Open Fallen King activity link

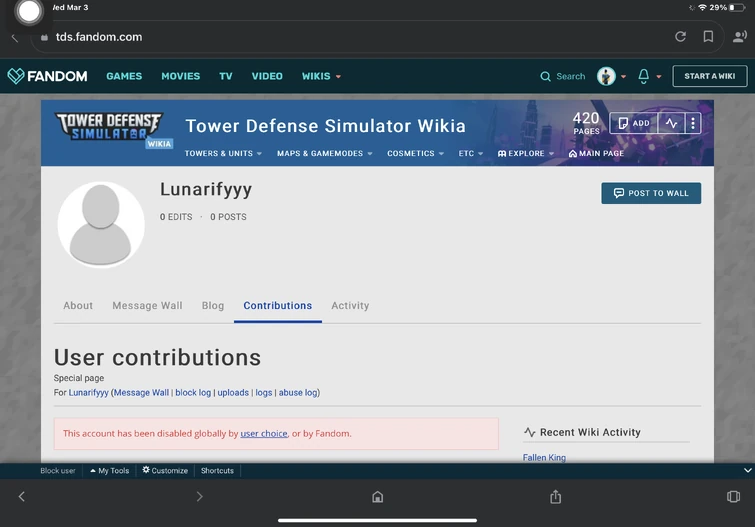tap(544, 457)
